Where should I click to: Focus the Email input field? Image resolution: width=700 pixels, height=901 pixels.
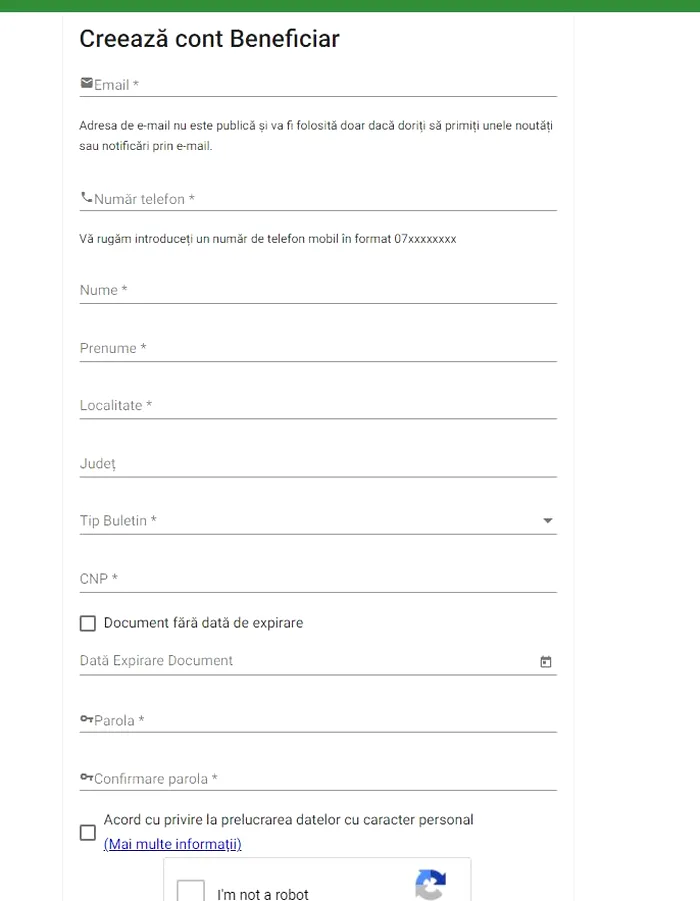pyautogui.click(x=320, y=85)
